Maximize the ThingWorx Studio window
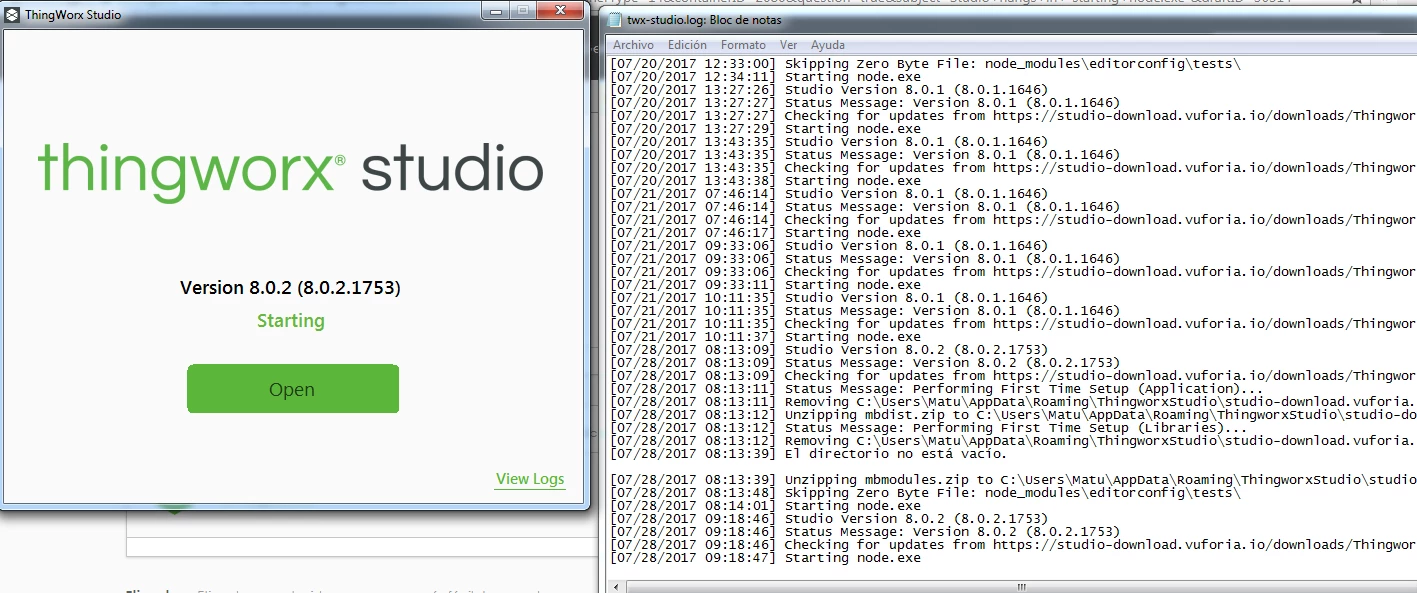 point(522,10)
